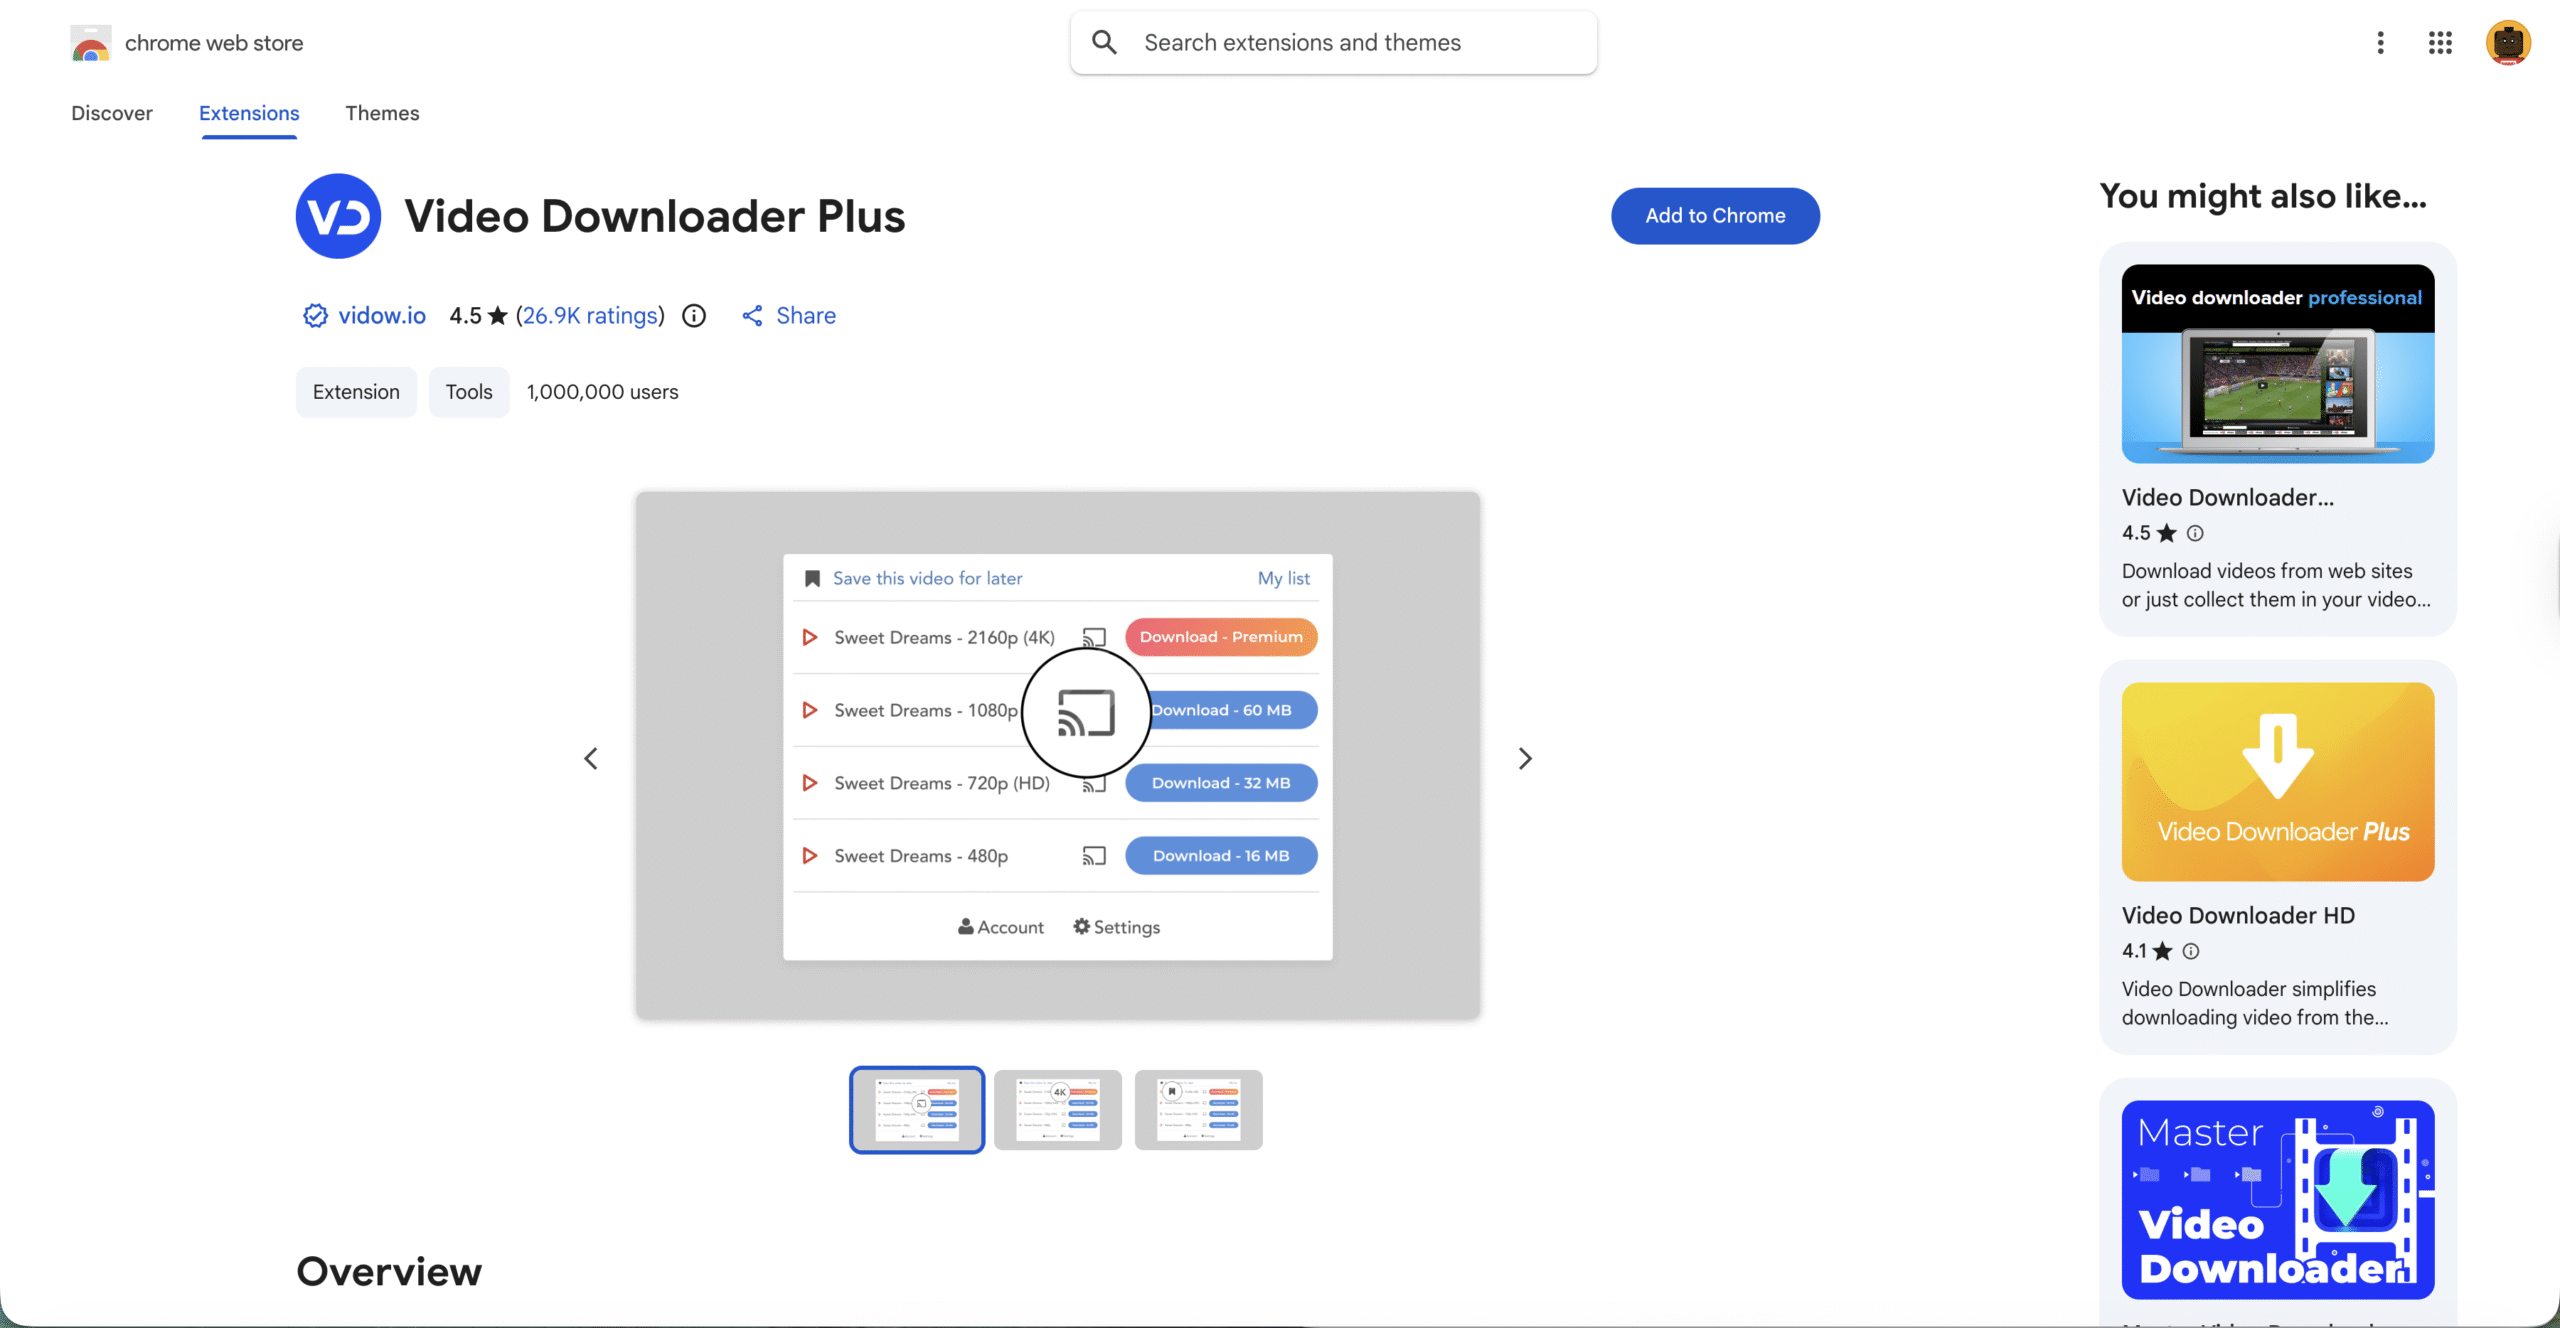This screenshot has width=2560, height=1328.
Task: Open Master Video Downloader card image
Action: (2278, 1200)
